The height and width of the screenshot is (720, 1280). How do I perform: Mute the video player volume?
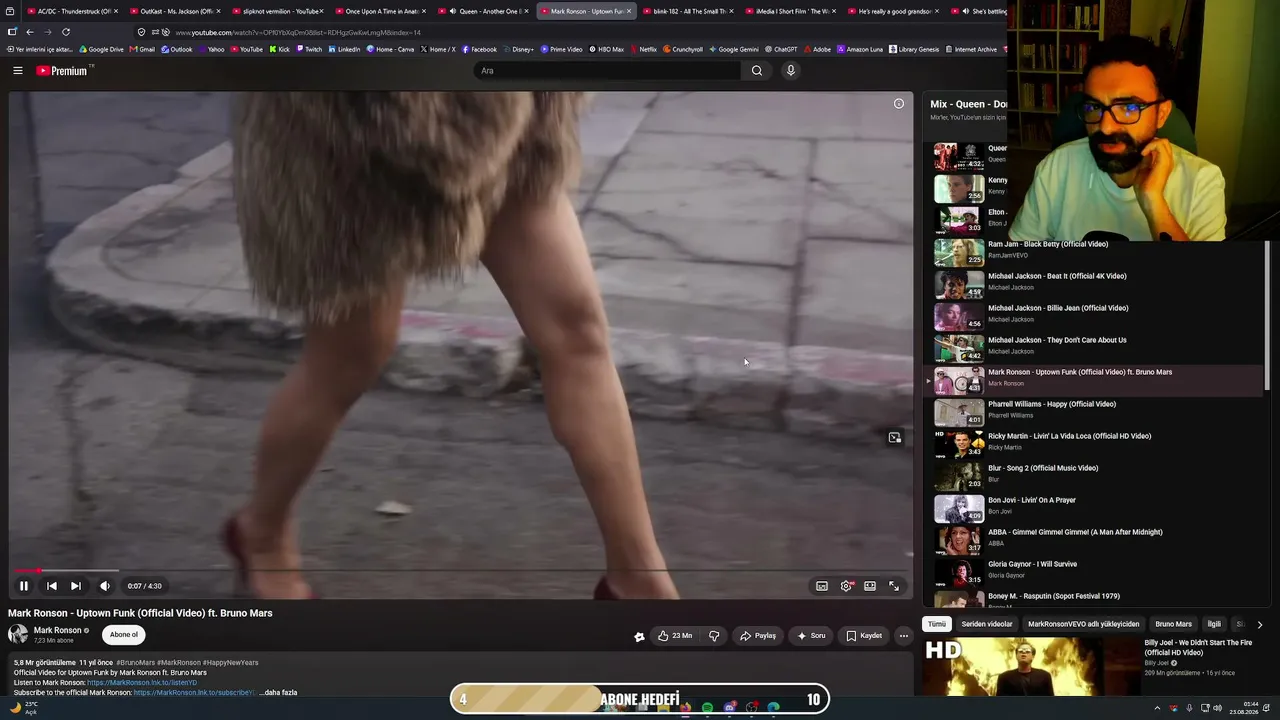[105, 586]
